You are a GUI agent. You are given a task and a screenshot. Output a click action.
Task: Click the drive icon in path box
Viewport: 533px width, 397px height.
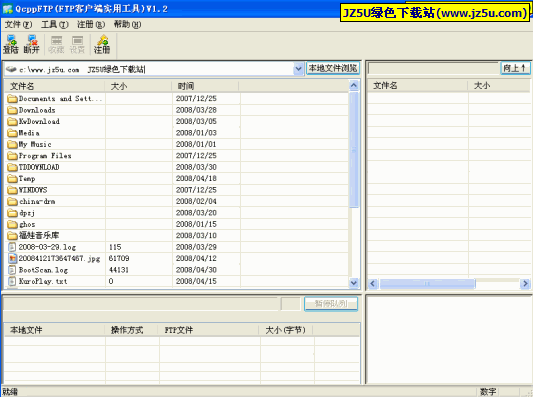point(11,69)
